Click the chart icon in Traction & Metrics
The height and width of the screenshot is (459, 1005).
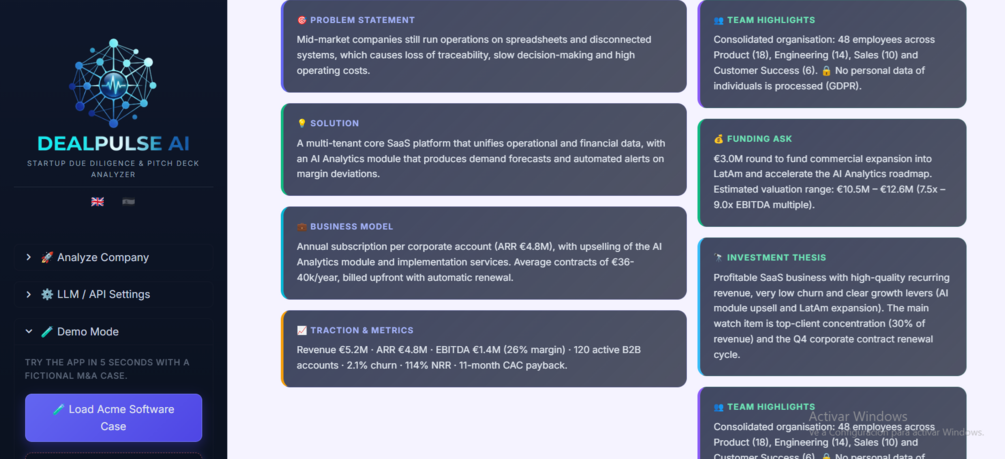[302, 330]
